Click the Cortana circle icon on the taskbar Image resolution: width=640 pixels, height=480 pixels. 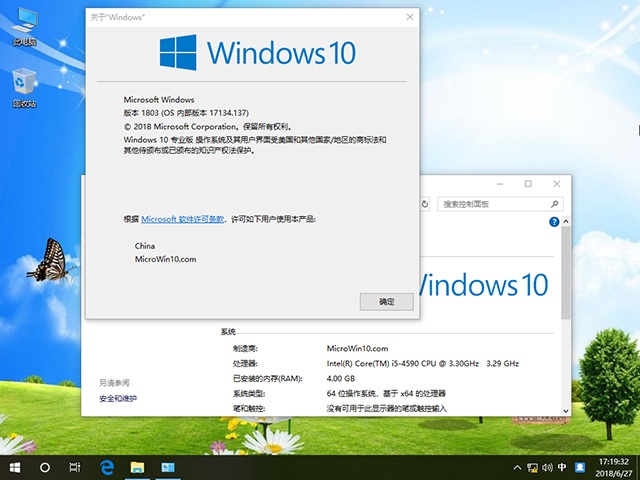(x=45, y=467)
